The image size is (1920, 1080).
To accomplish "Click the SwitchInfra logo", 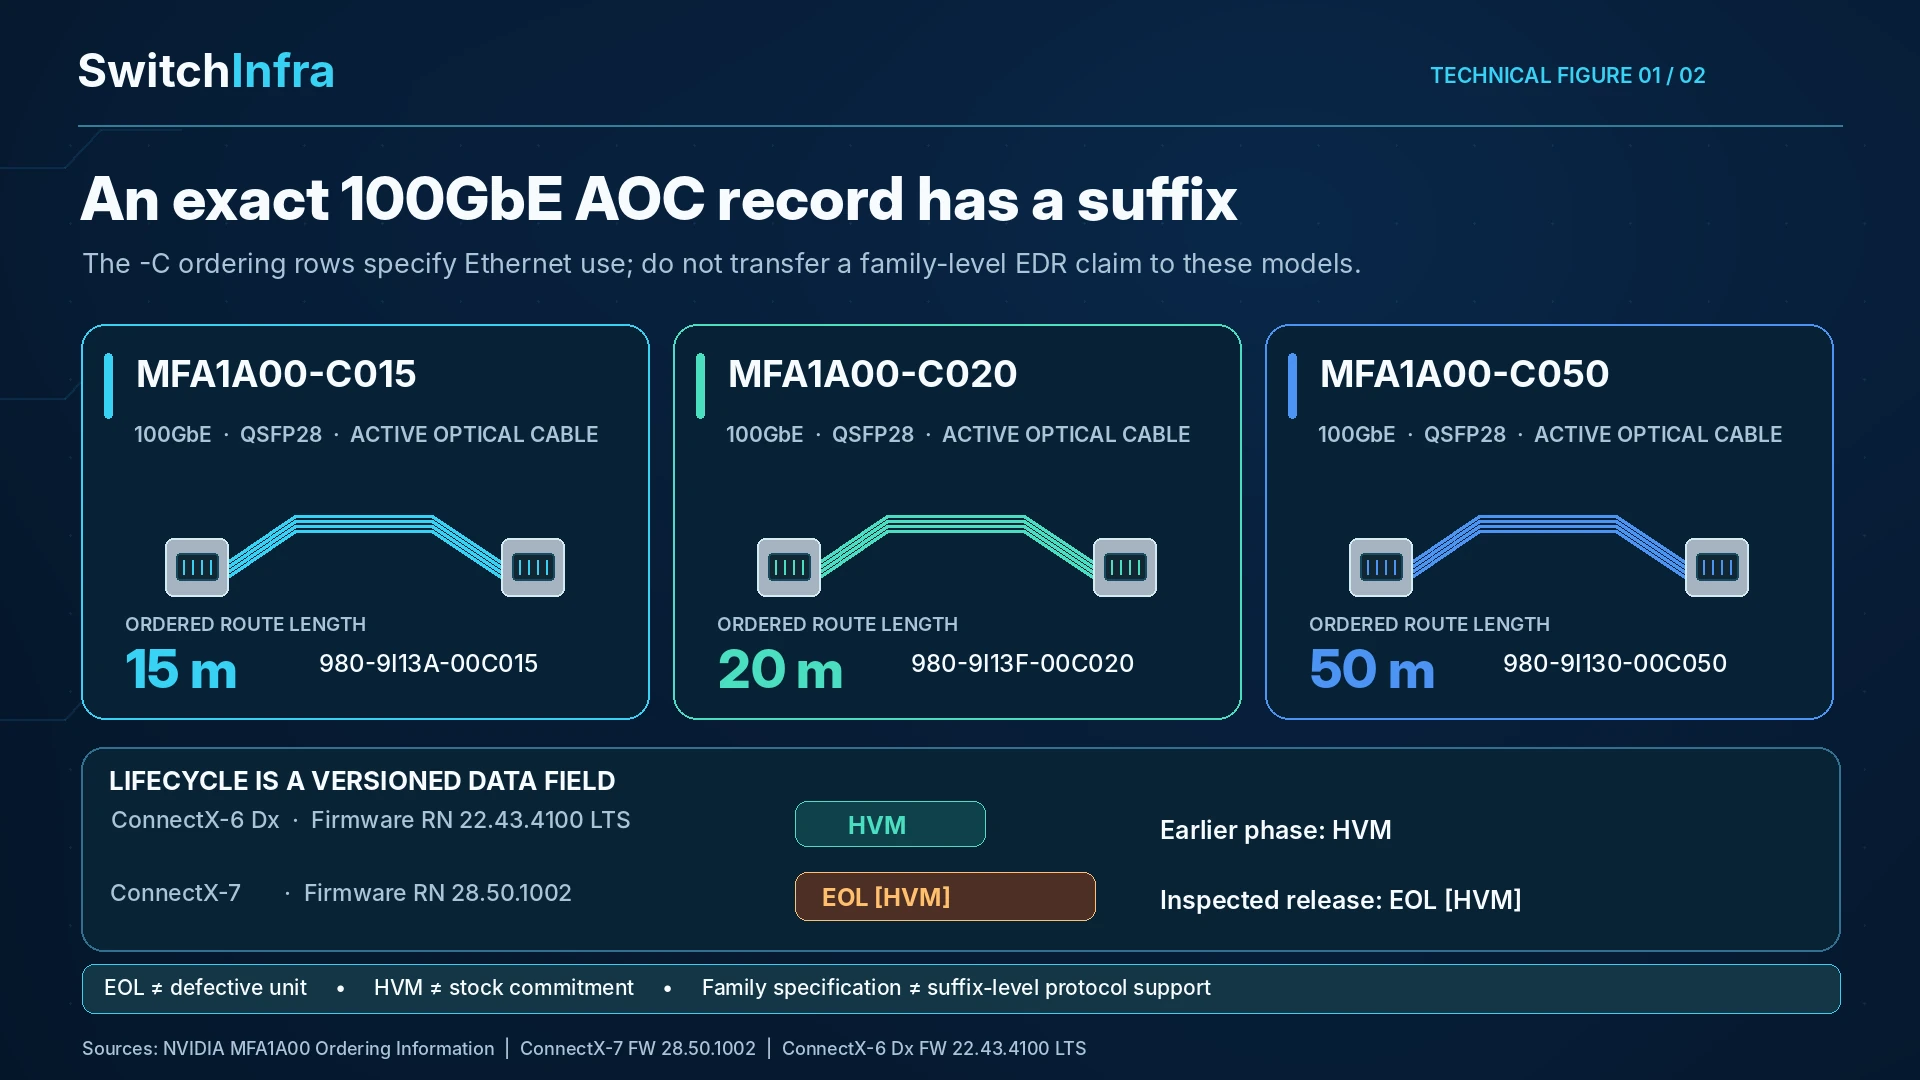I will tap(206, 71).
